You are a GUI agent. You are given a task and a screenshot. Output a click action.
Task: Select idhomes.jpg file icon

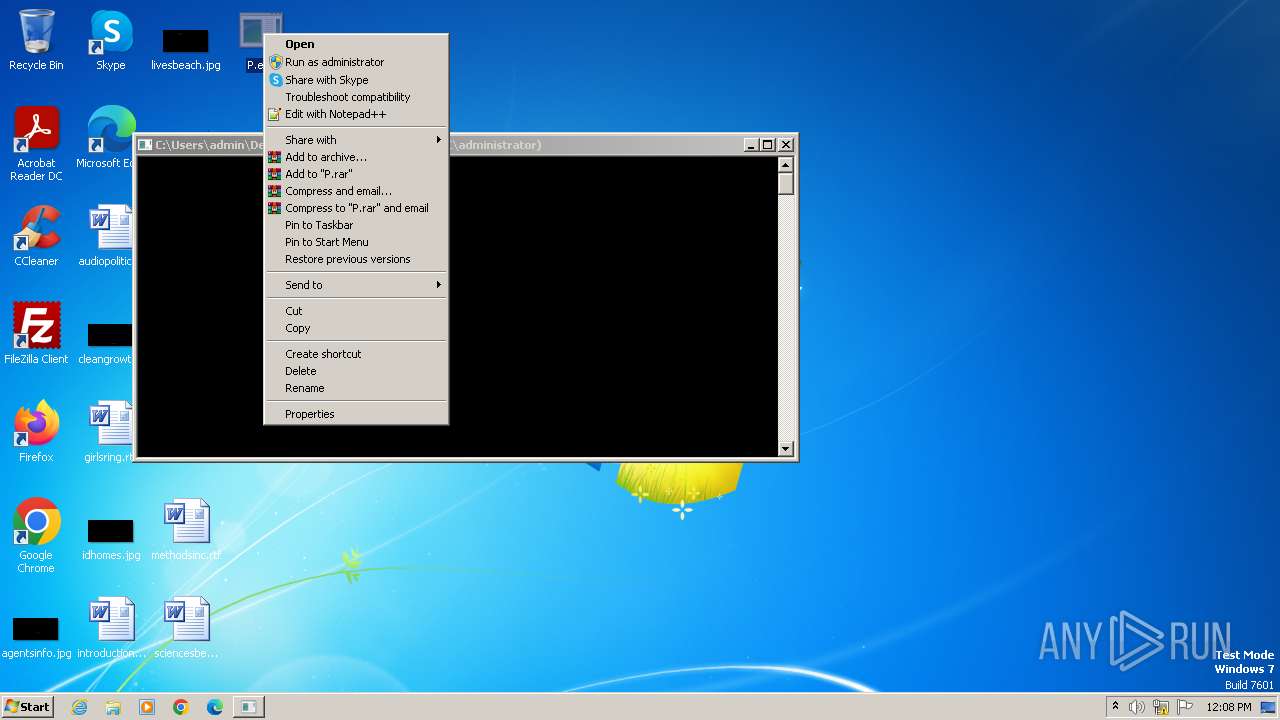(111, 538)
